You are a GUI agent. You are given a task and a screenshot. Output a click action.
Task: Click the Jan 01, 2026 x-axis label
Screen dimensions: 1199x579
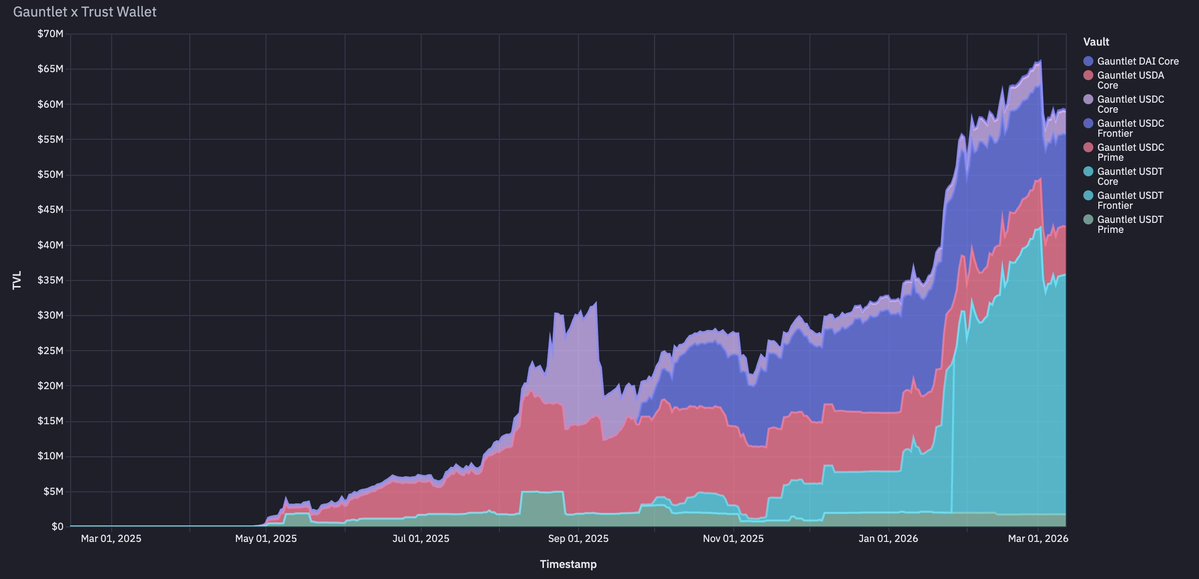click(889, 539)
